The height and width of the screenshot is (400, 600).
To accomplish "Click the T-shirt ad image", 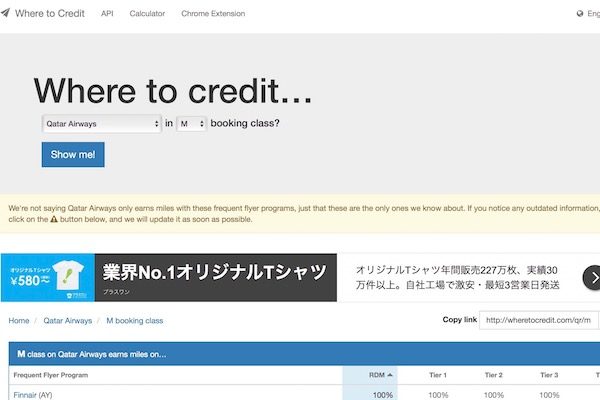I will 48,278.
